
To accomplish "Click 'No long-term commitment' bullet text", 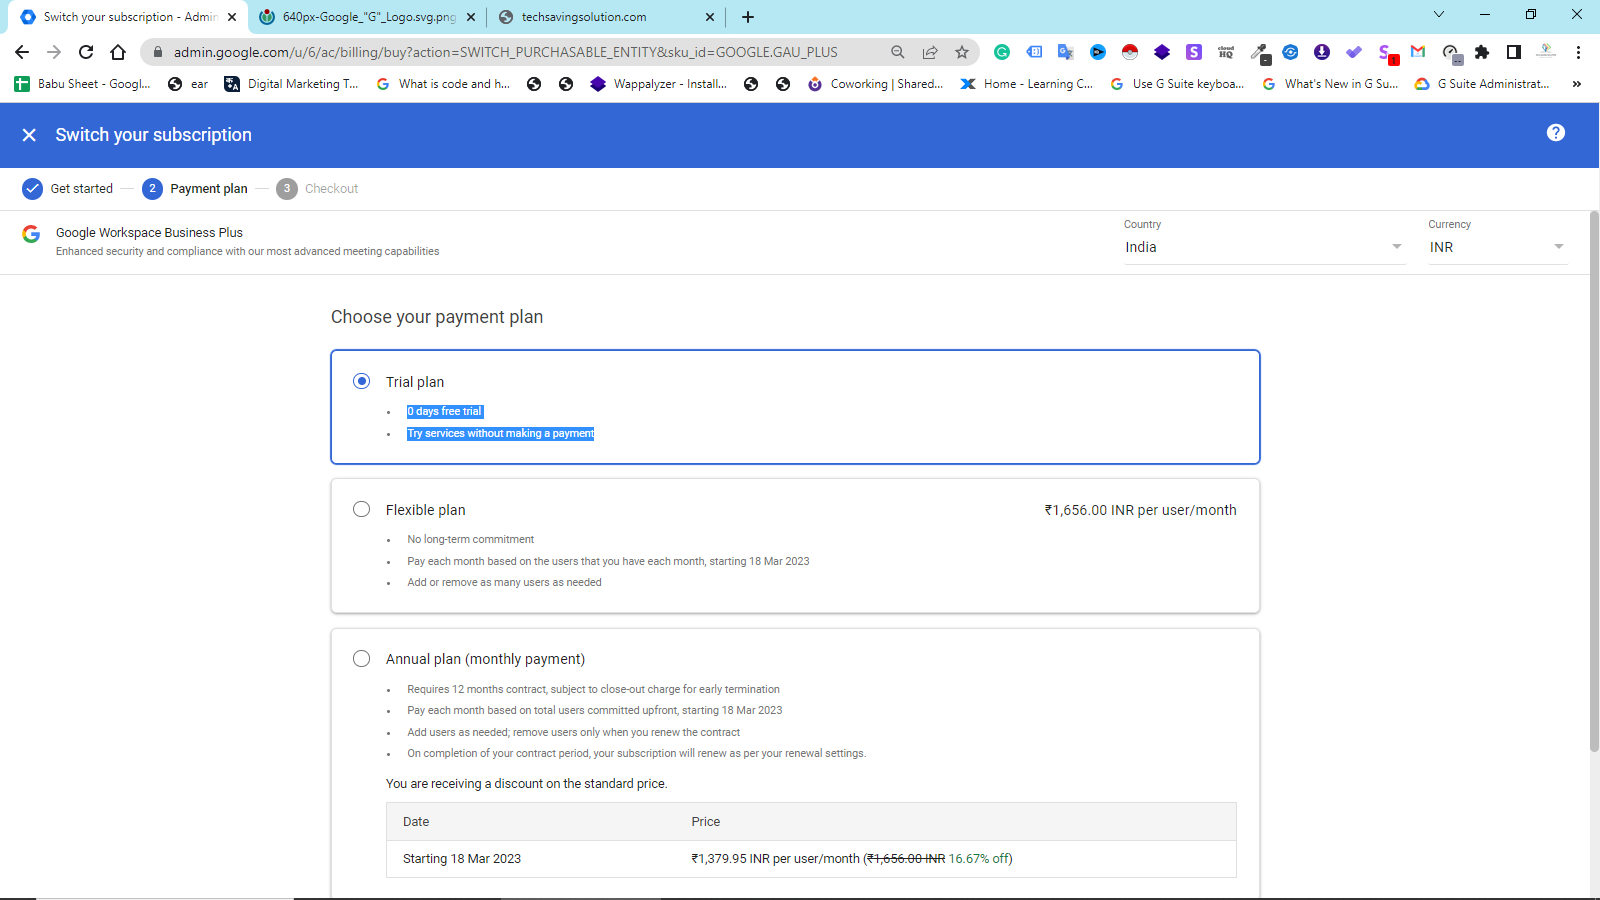I will point(470,539).
